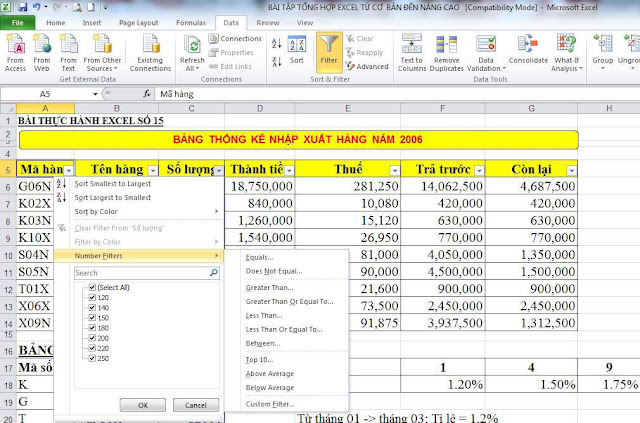Uncheck the 250 filter value

(92, 358)
